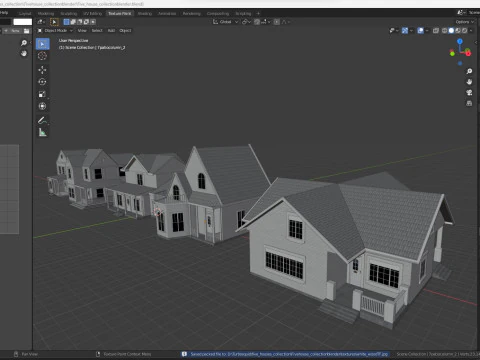Open shading options dropdown arrow
This screenshot has height=360, width=480.
pyautogui.click(x=471, y=31)
